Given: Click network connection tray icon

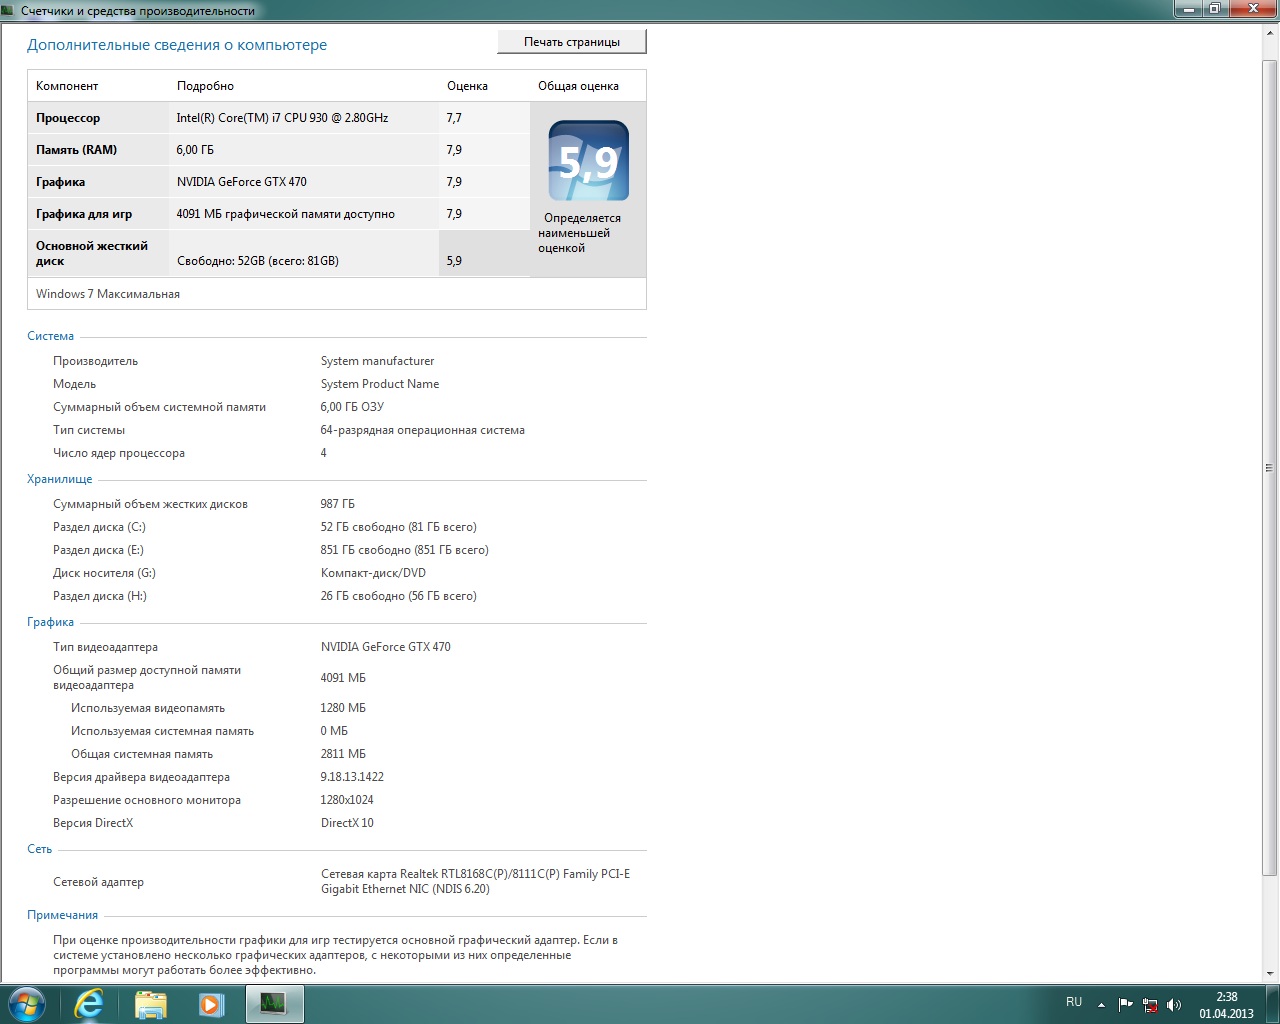Looking at the screenshot, I should tap(1150, 1005).
